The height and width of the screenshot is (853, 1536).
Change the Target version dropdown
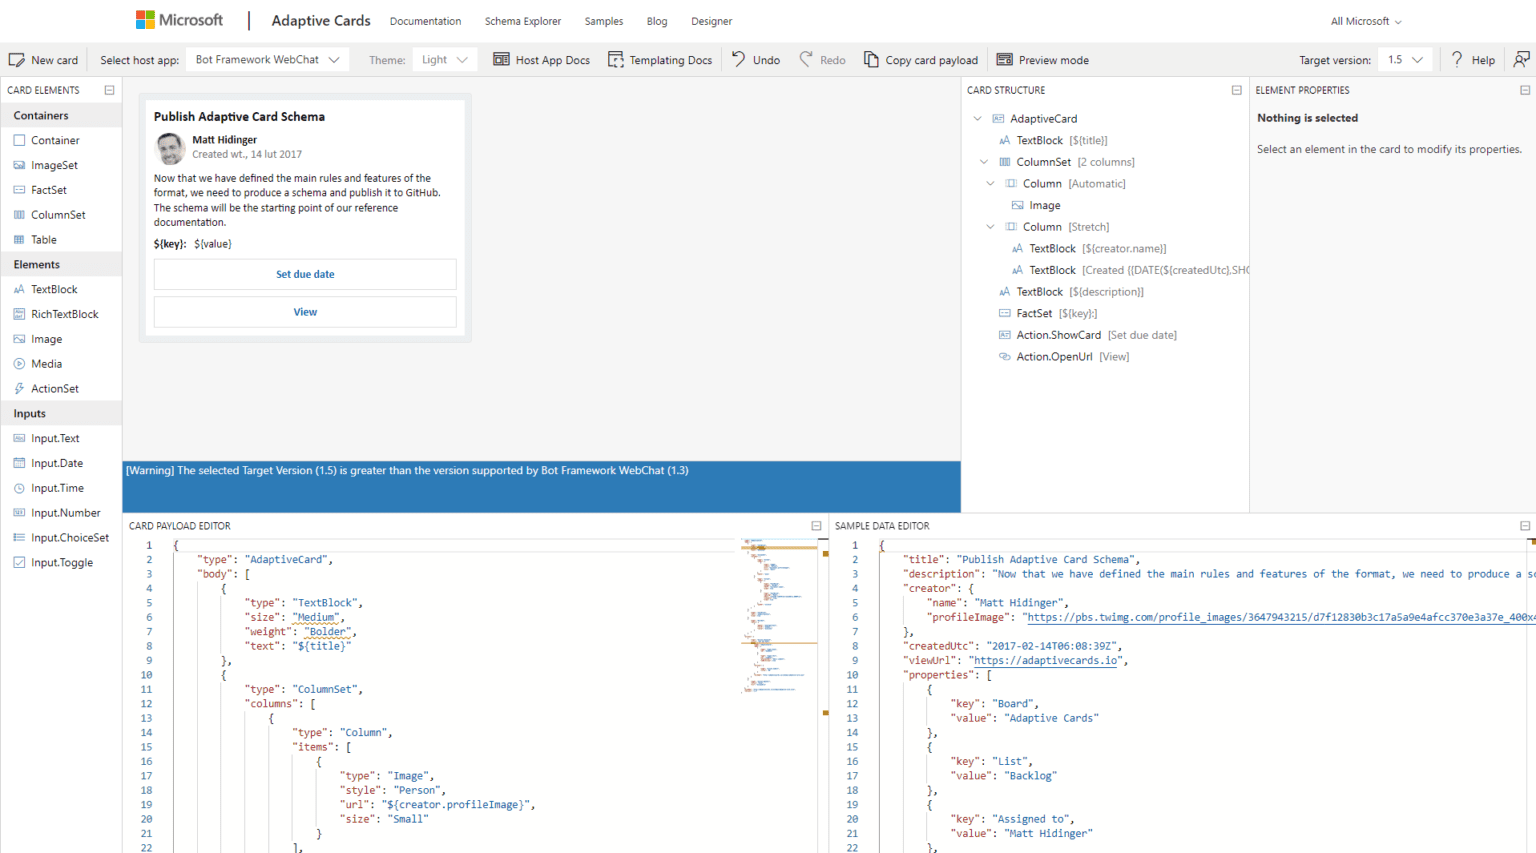1404,60
